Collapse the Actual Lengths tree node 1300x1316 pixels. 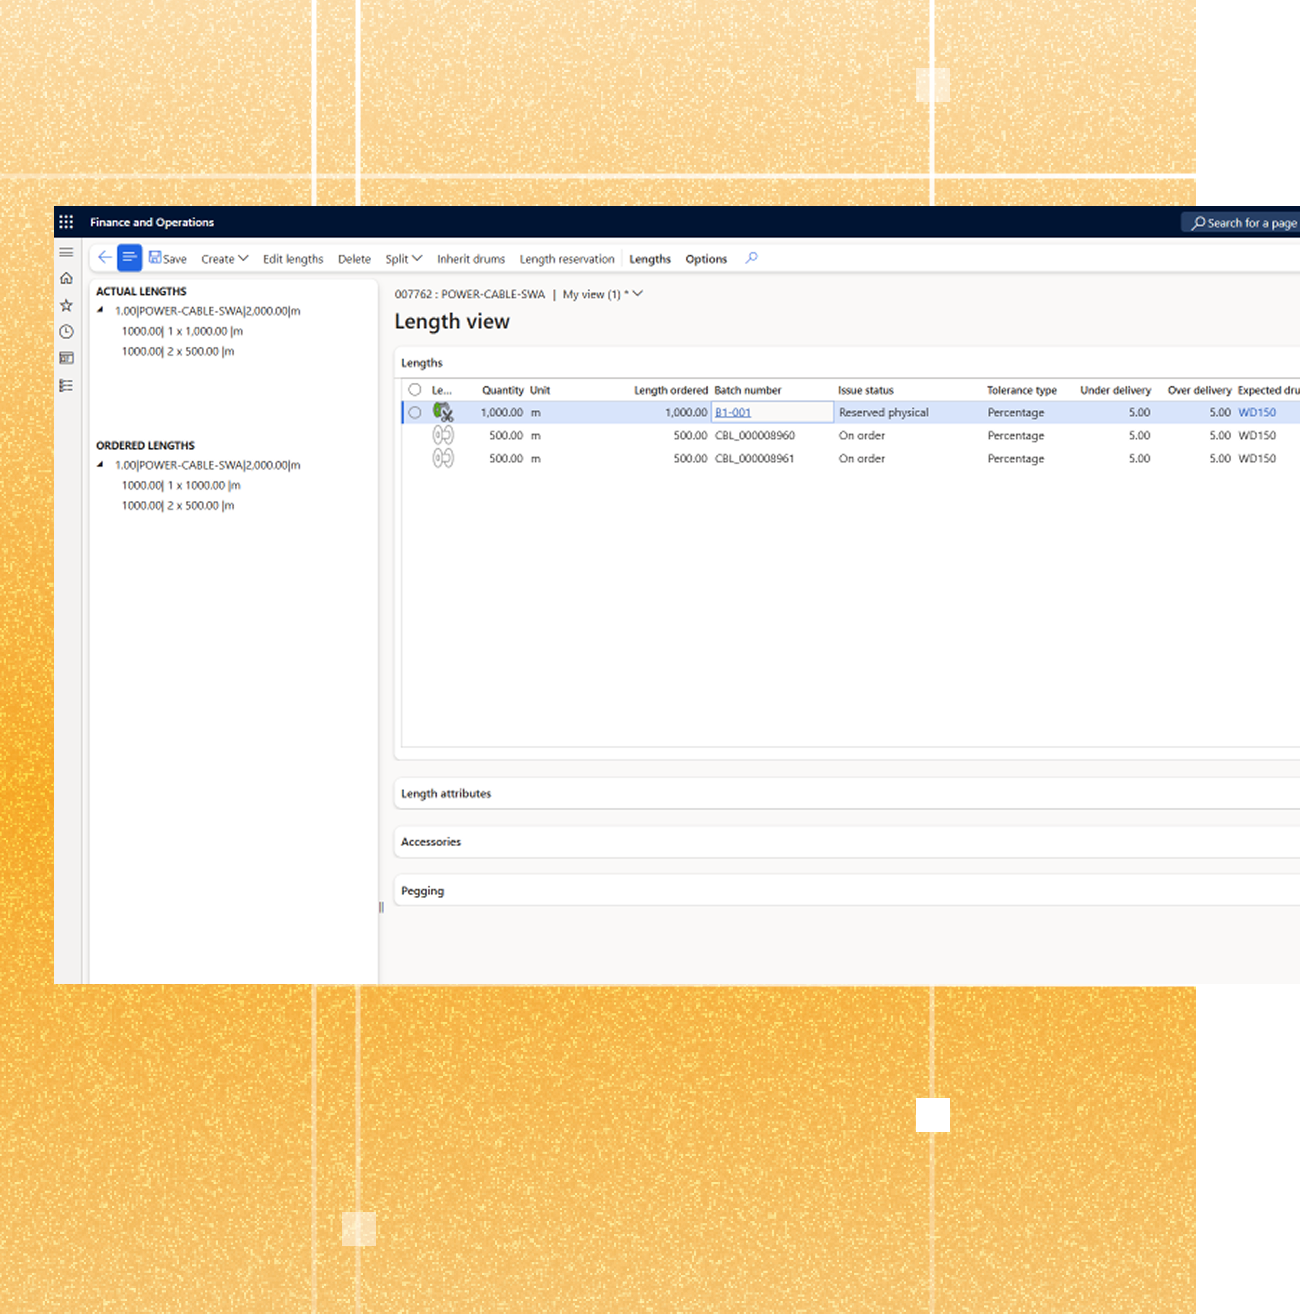click(x=100, y=311)
